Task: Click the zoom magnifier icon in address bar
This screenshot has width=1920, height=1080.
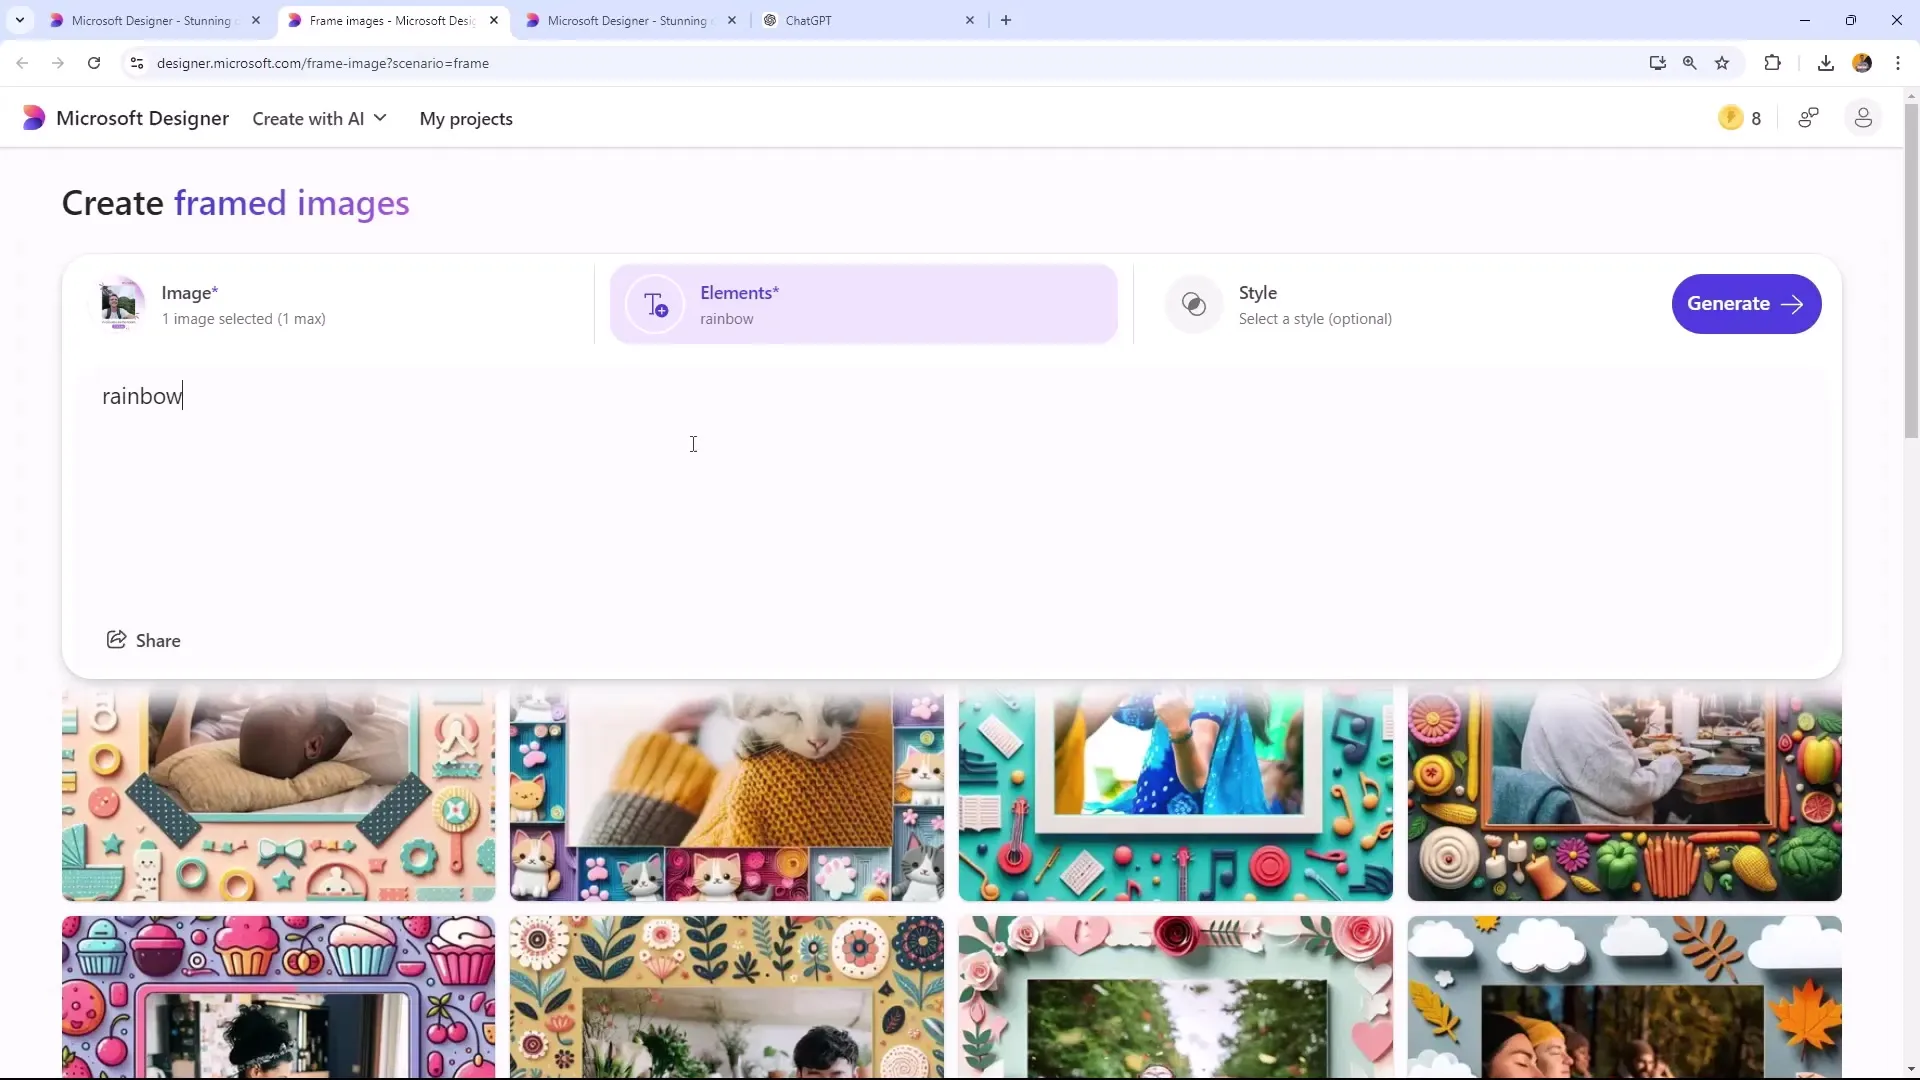Action: pos(1689,63)
